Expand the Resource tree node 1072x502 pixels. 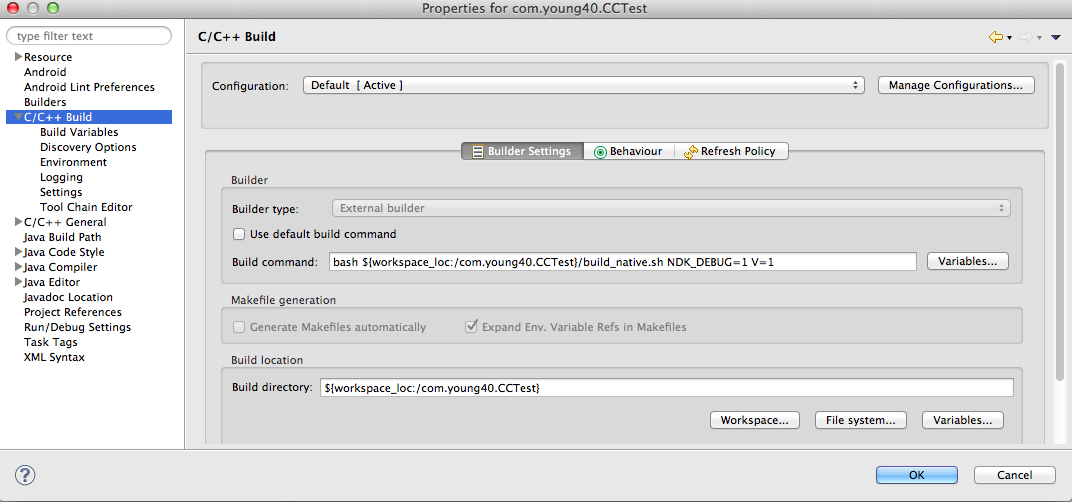coord(18,57)
